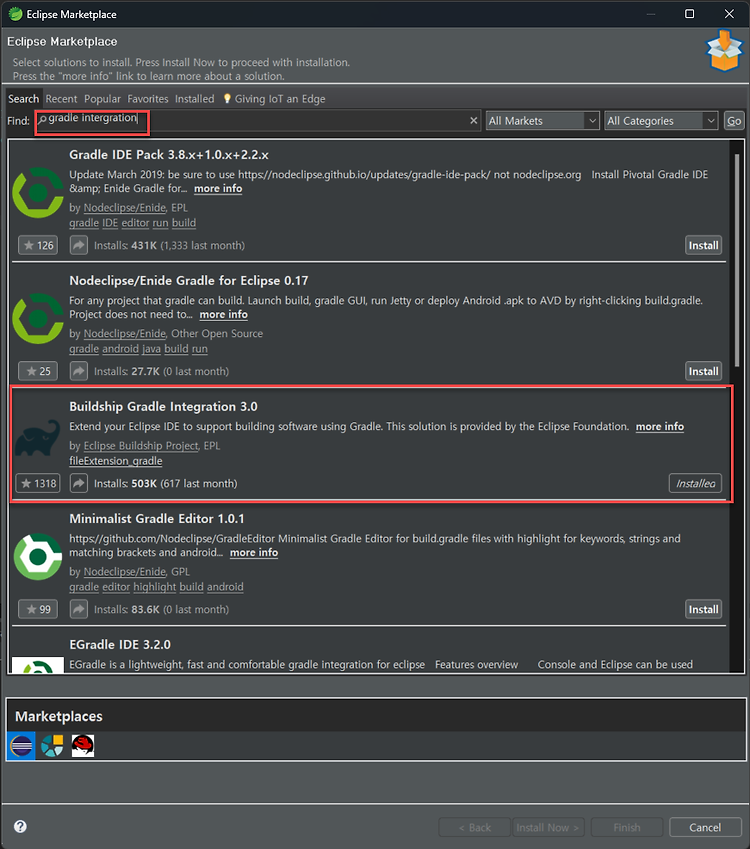Image resolution: width=750 pixels, height=849 pixels.
Task: Switch to the Installed tab
Action: pos(194,99)
